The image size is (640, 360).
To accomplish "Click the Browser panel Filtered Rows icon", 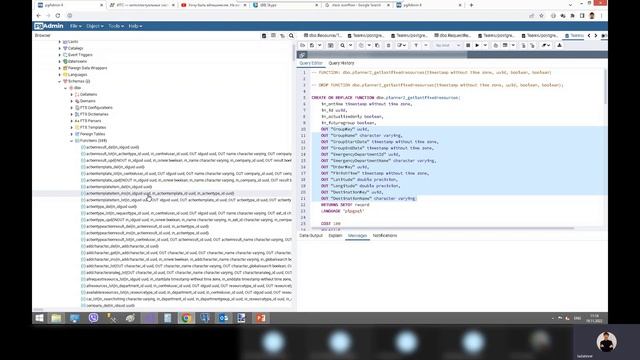I will pyautogui.click(x=282, y=36).
